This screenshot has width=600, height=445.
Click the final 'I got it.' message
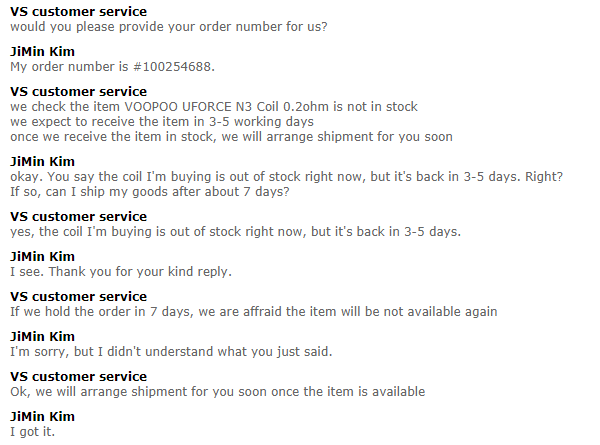pos(33,432)
